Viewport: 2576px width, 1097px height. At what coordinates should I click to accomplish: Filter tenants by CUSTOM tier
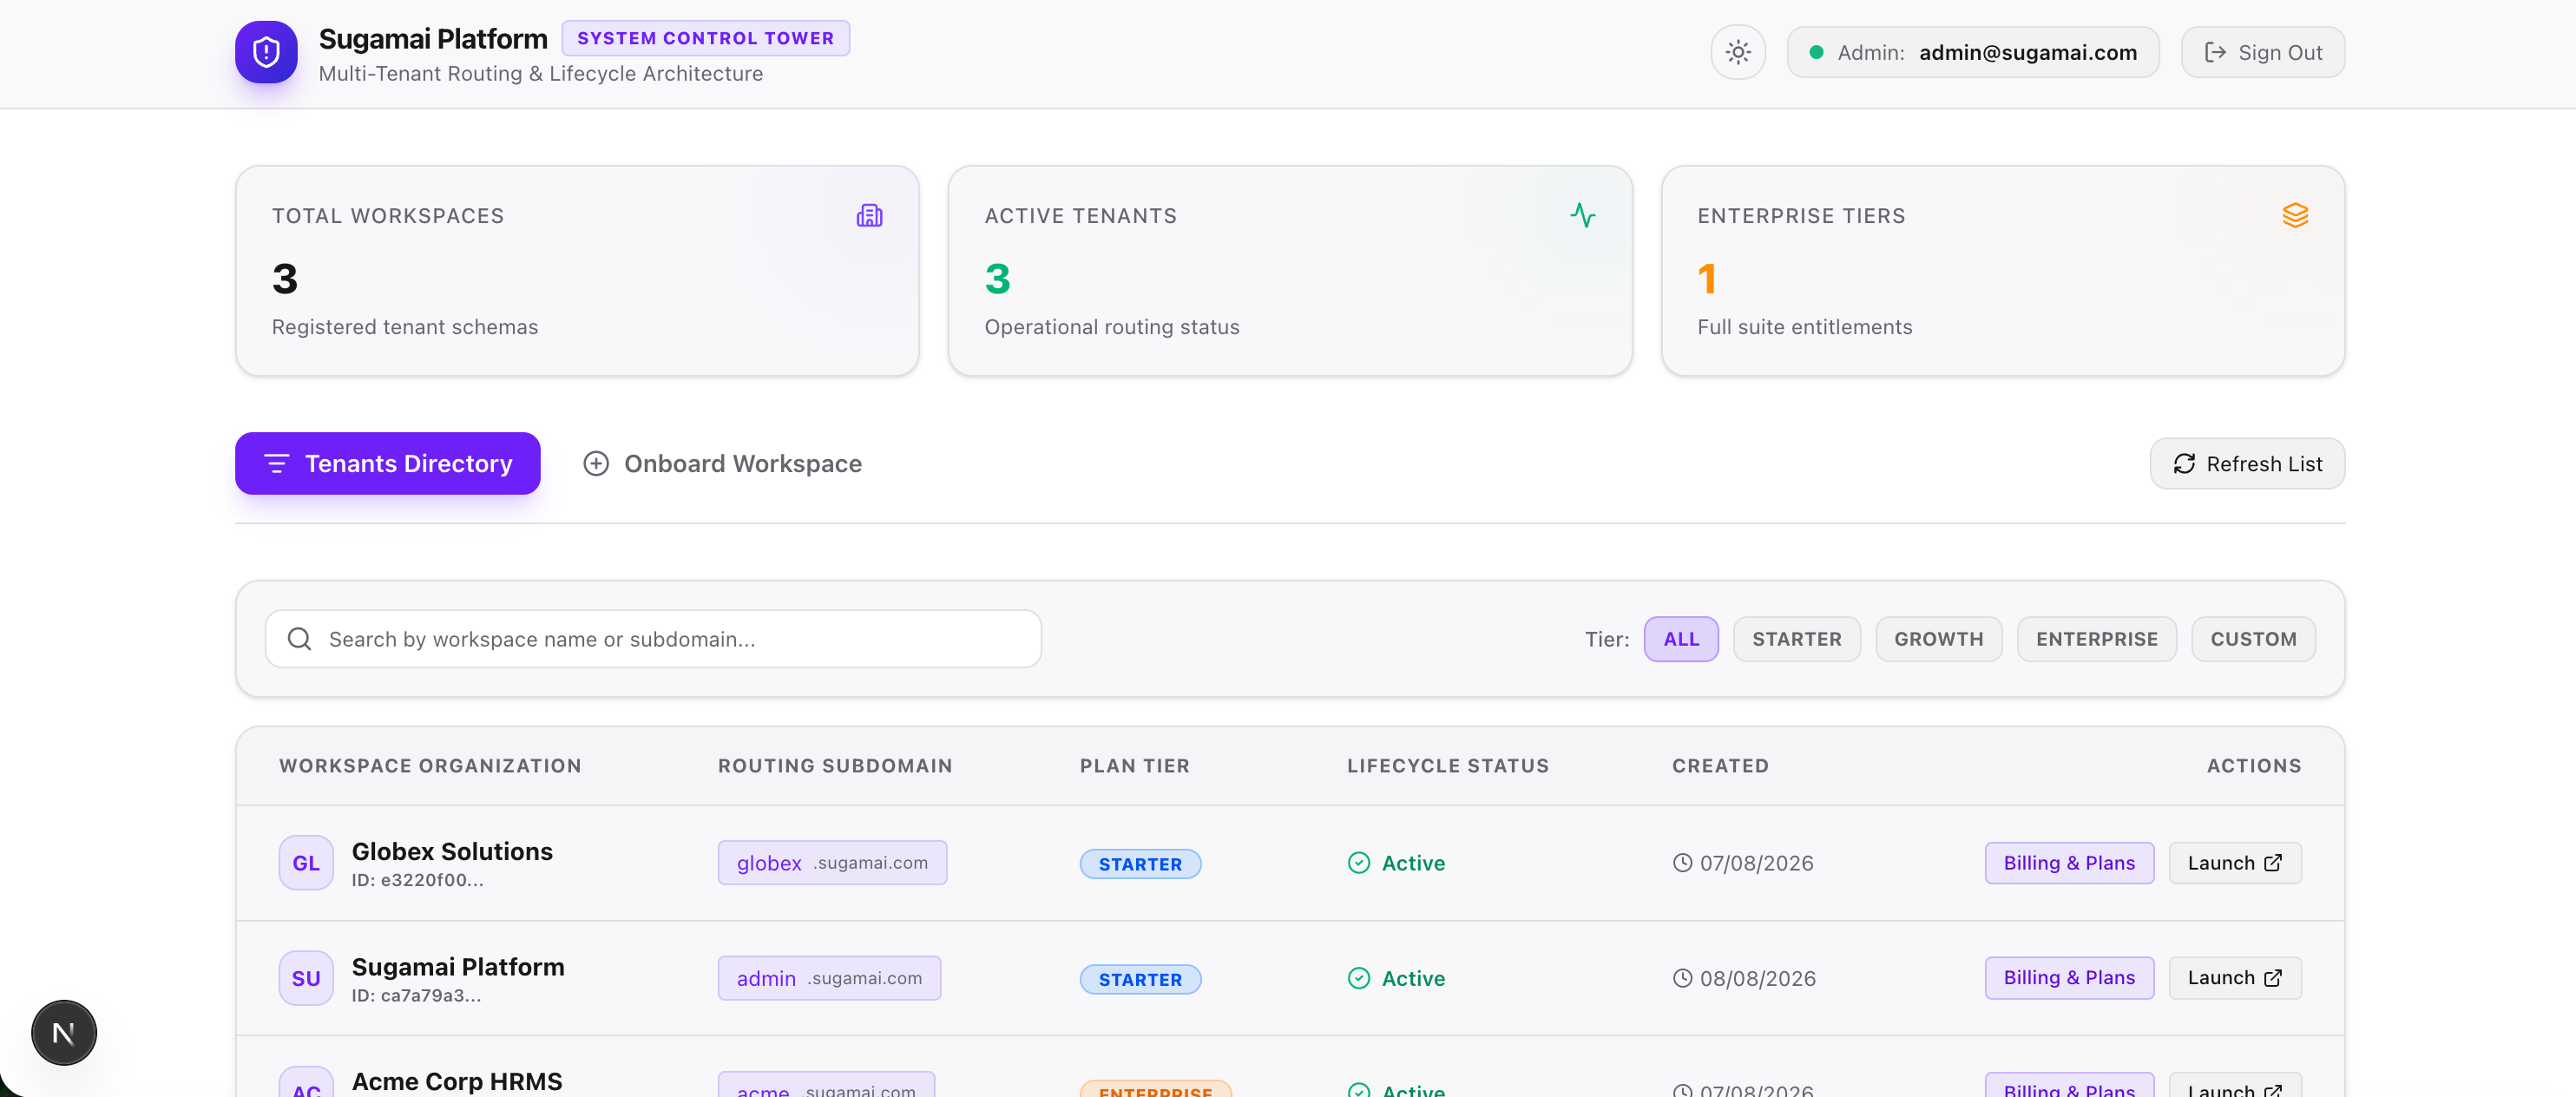pyautogui.click(x=2253, y=639)
